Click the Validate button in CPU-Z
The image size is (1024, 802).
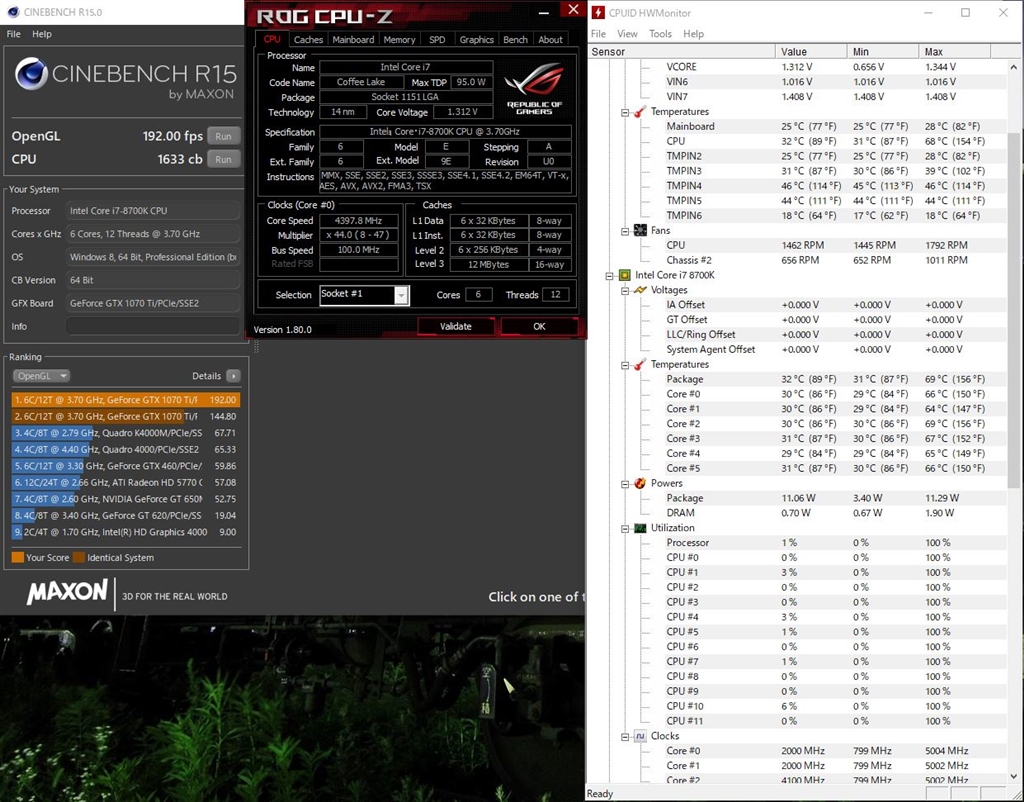coord(456,327)
